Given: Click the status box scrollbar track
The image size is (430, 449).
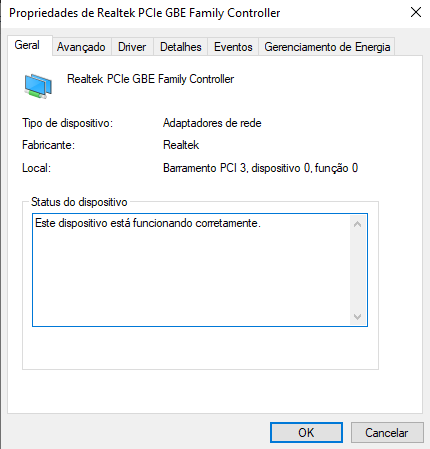Looking at the screenshot, I should 357,270.
